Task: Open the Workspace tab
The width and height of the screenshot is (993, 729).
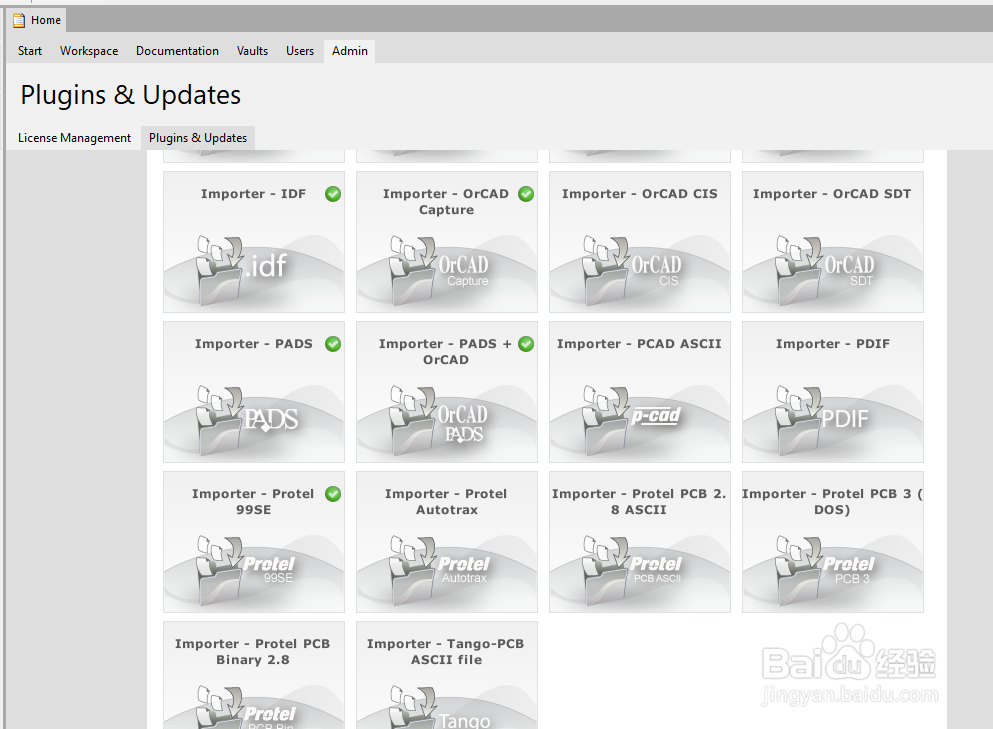Action: [x=89, y=51]
